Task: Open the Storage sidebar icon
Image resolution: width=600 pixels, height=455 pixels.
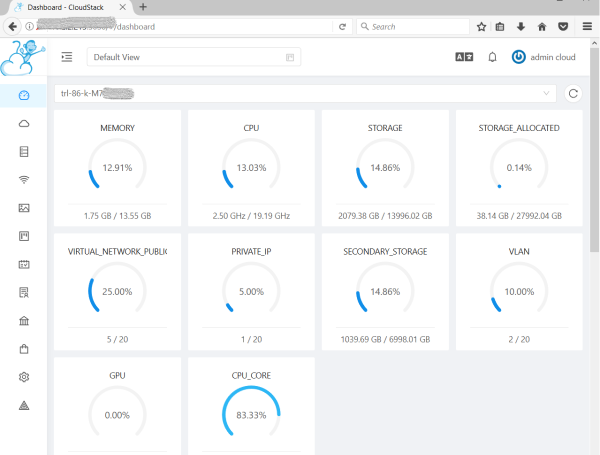Action: coord(24,152)
